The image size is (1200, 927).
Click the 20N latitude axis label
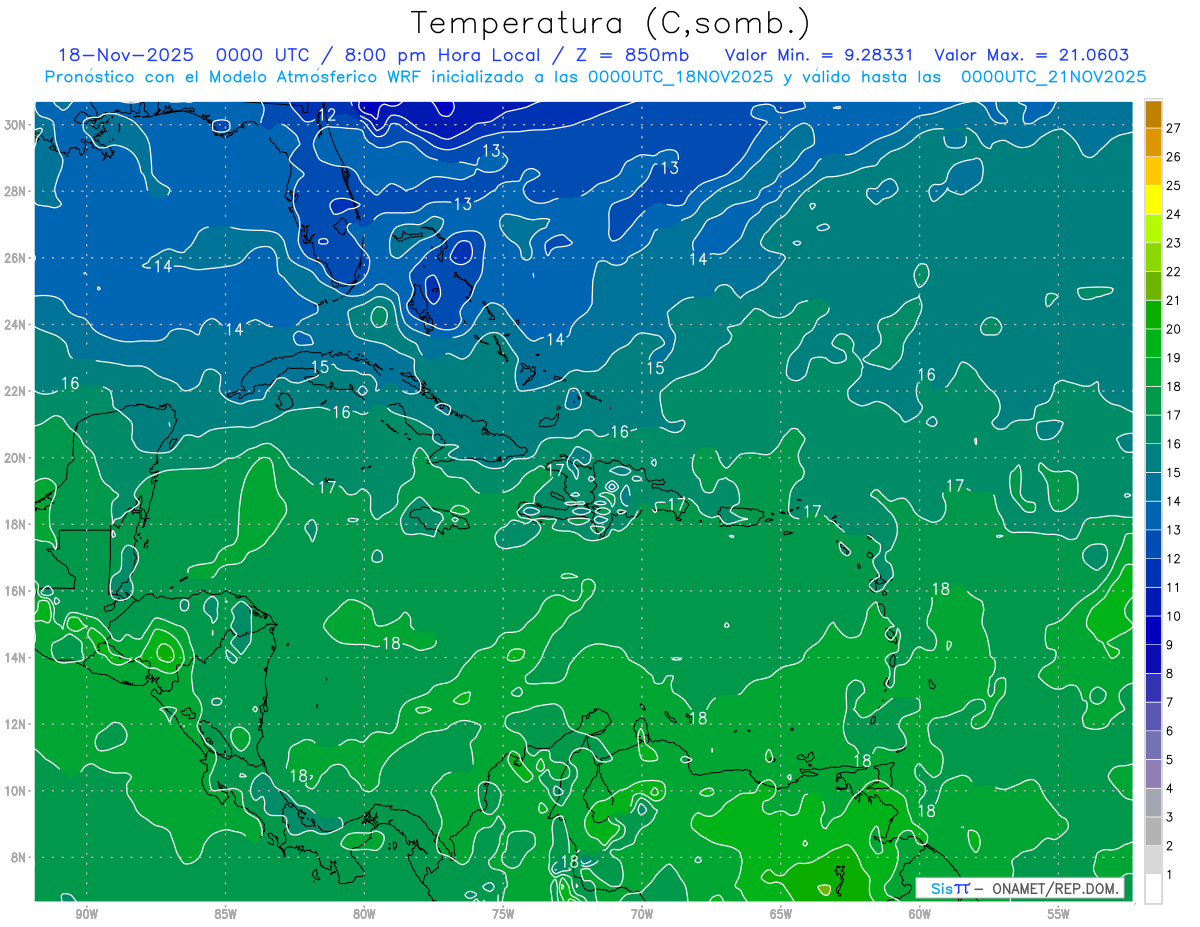click(x=14, y=458)
